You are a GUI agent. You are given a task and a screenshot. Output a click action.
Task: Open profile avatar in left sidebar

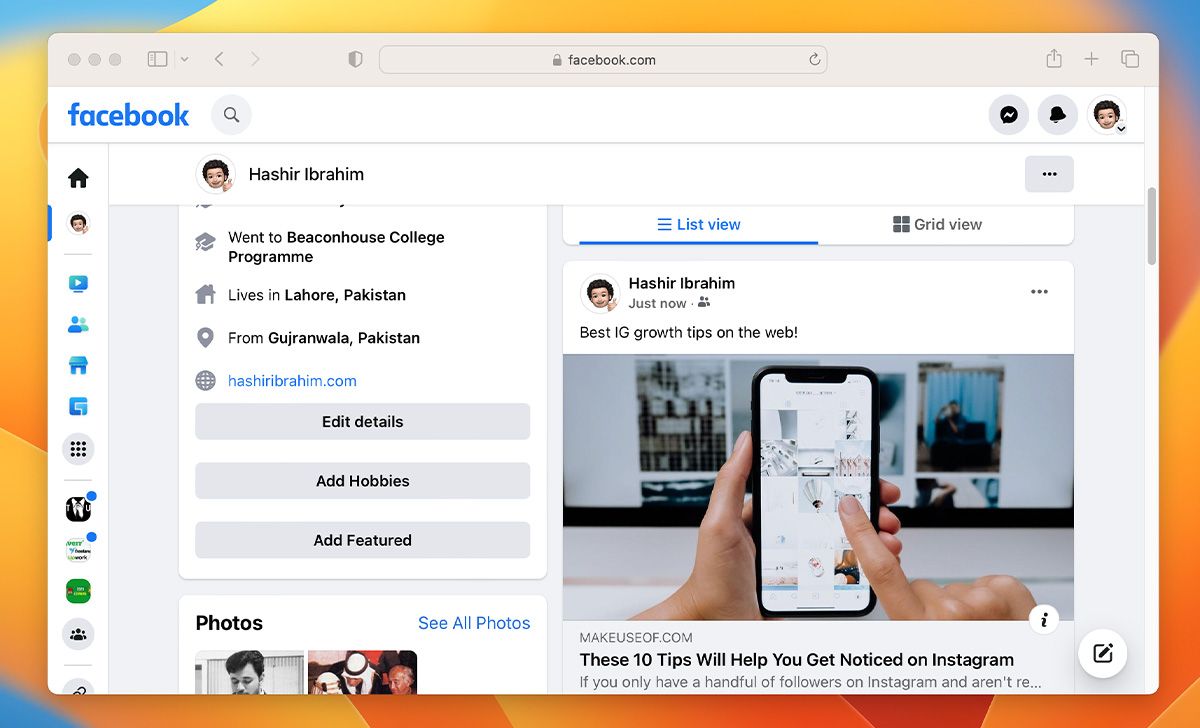[x=78, y=223]
